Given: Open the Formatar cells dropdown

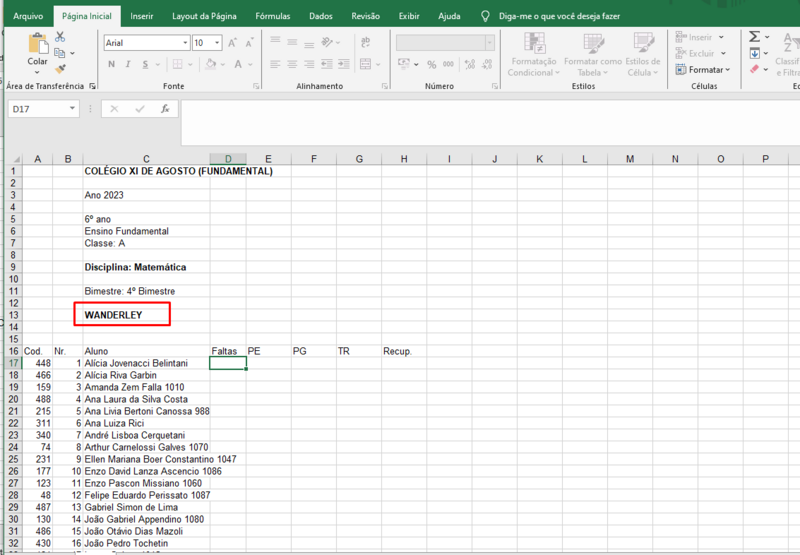Looking at the screenshot, I should [704, 69].
